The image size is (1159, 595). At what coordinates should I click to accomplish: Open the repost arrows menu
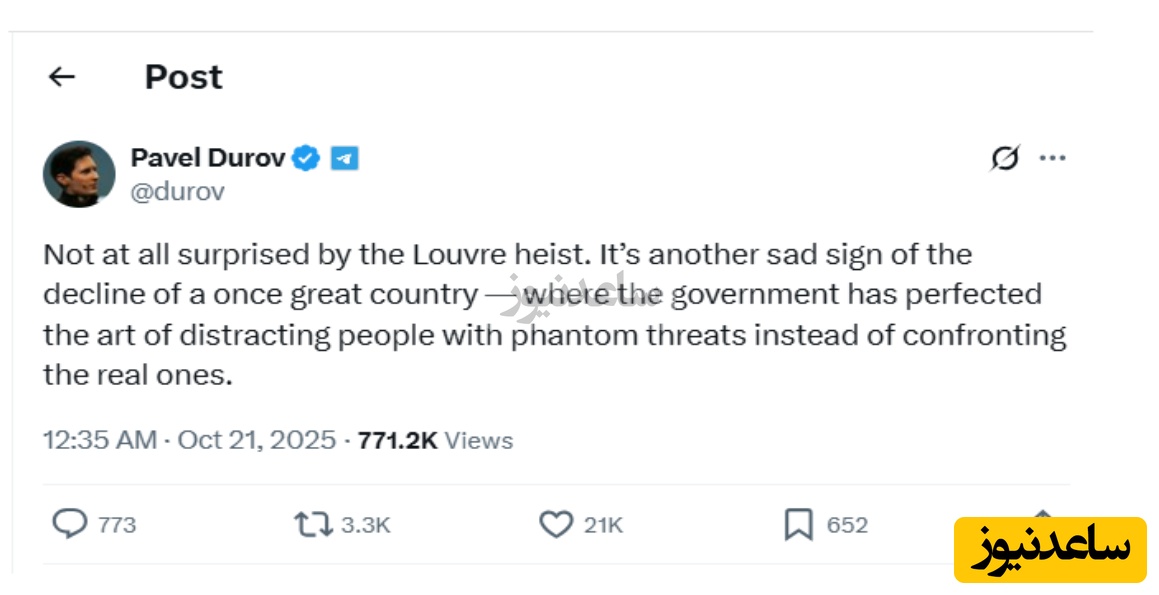pos(313,524)
